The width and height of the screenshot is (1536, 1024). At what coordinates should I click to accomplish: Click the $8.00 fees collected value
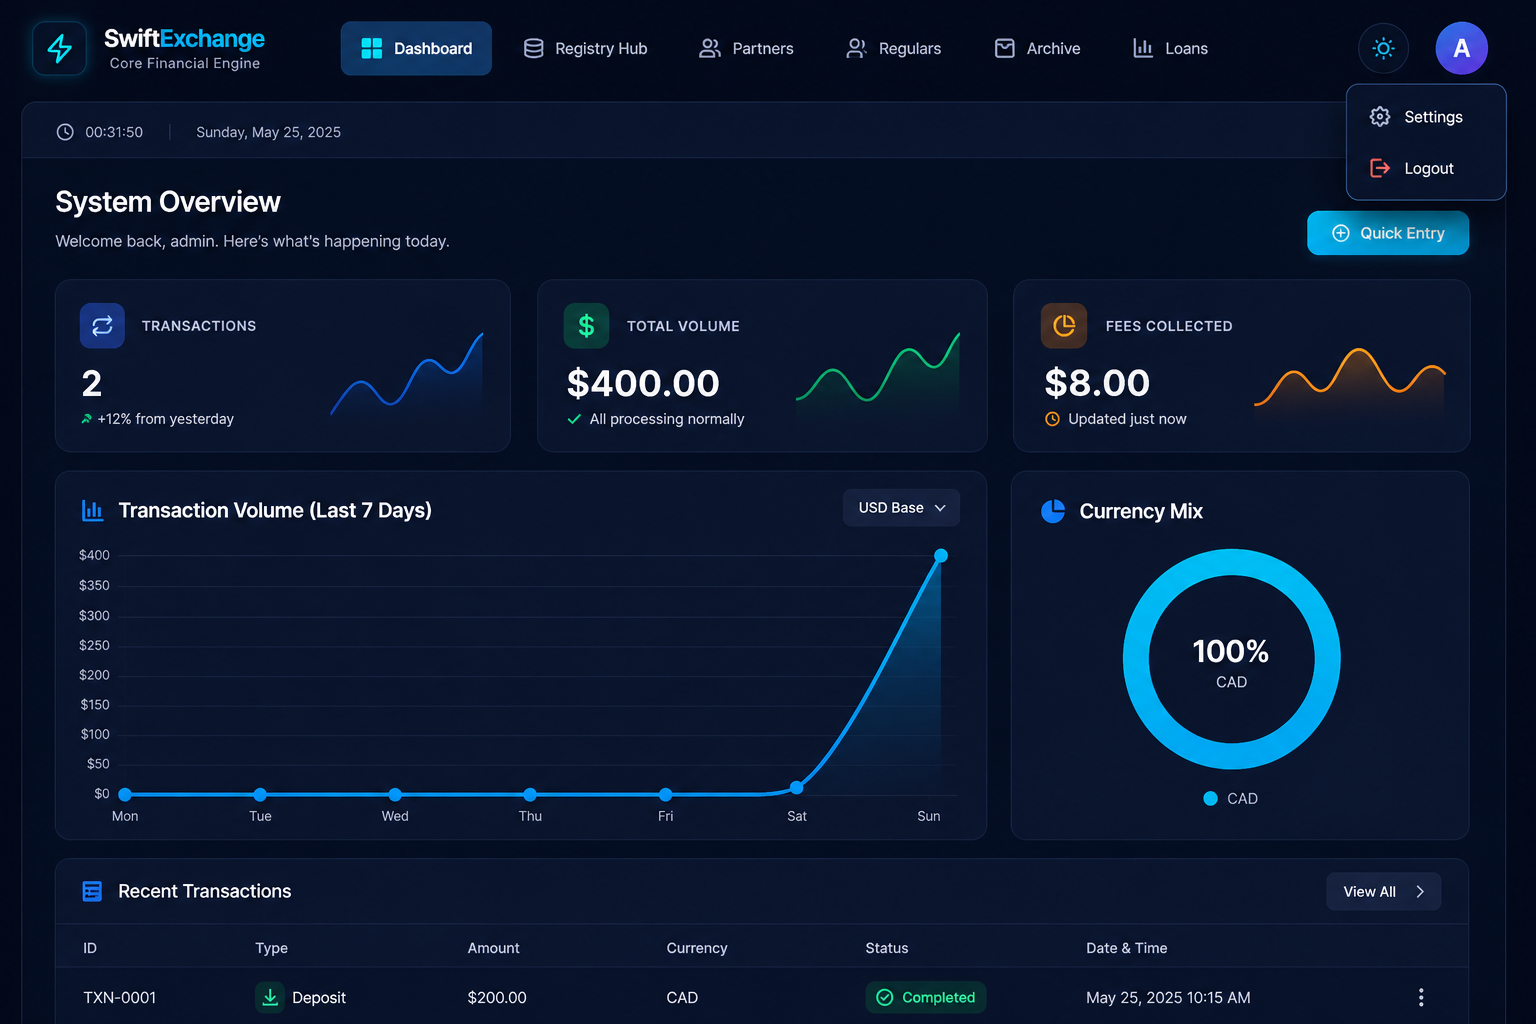(1097, 383)
